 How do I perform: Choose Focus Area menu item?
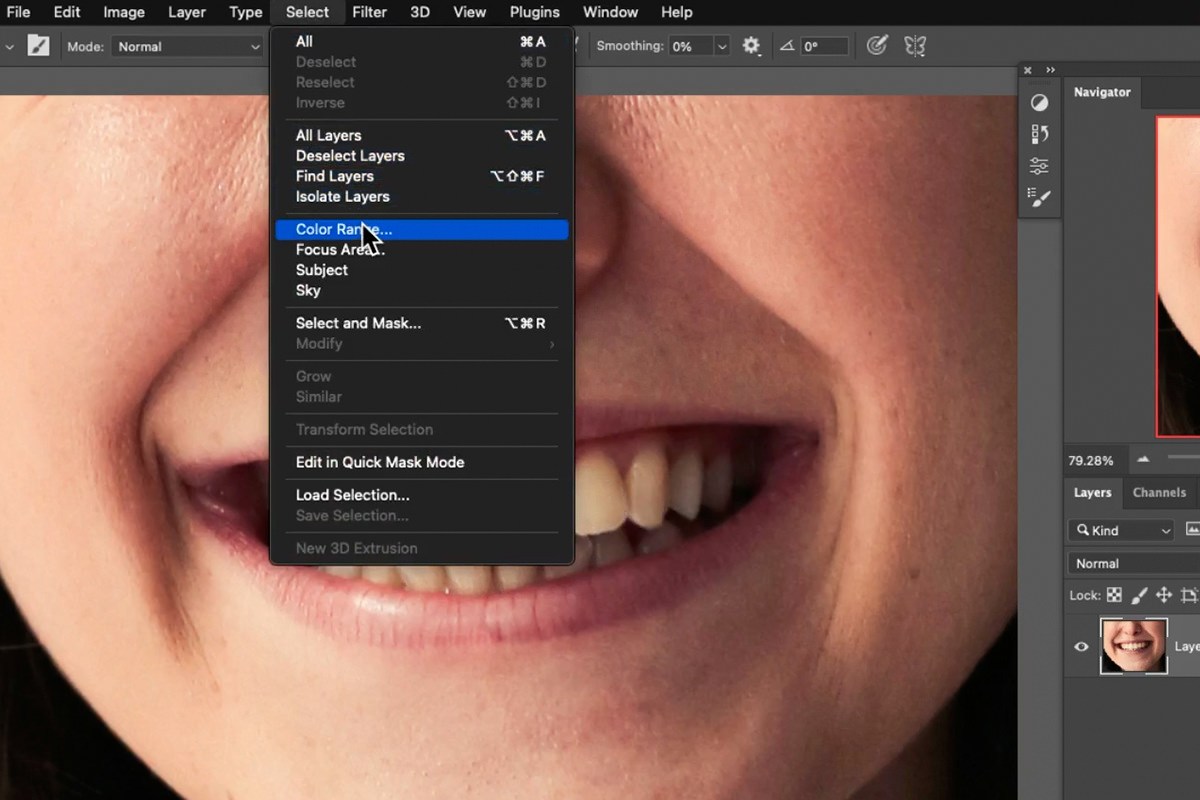(421, 250)
